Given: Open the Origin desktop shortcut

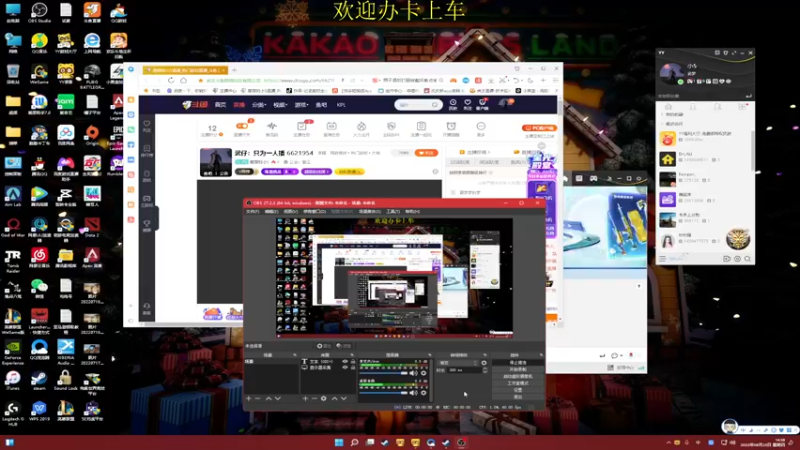Looking at the screenshot, I should (92, 135).
